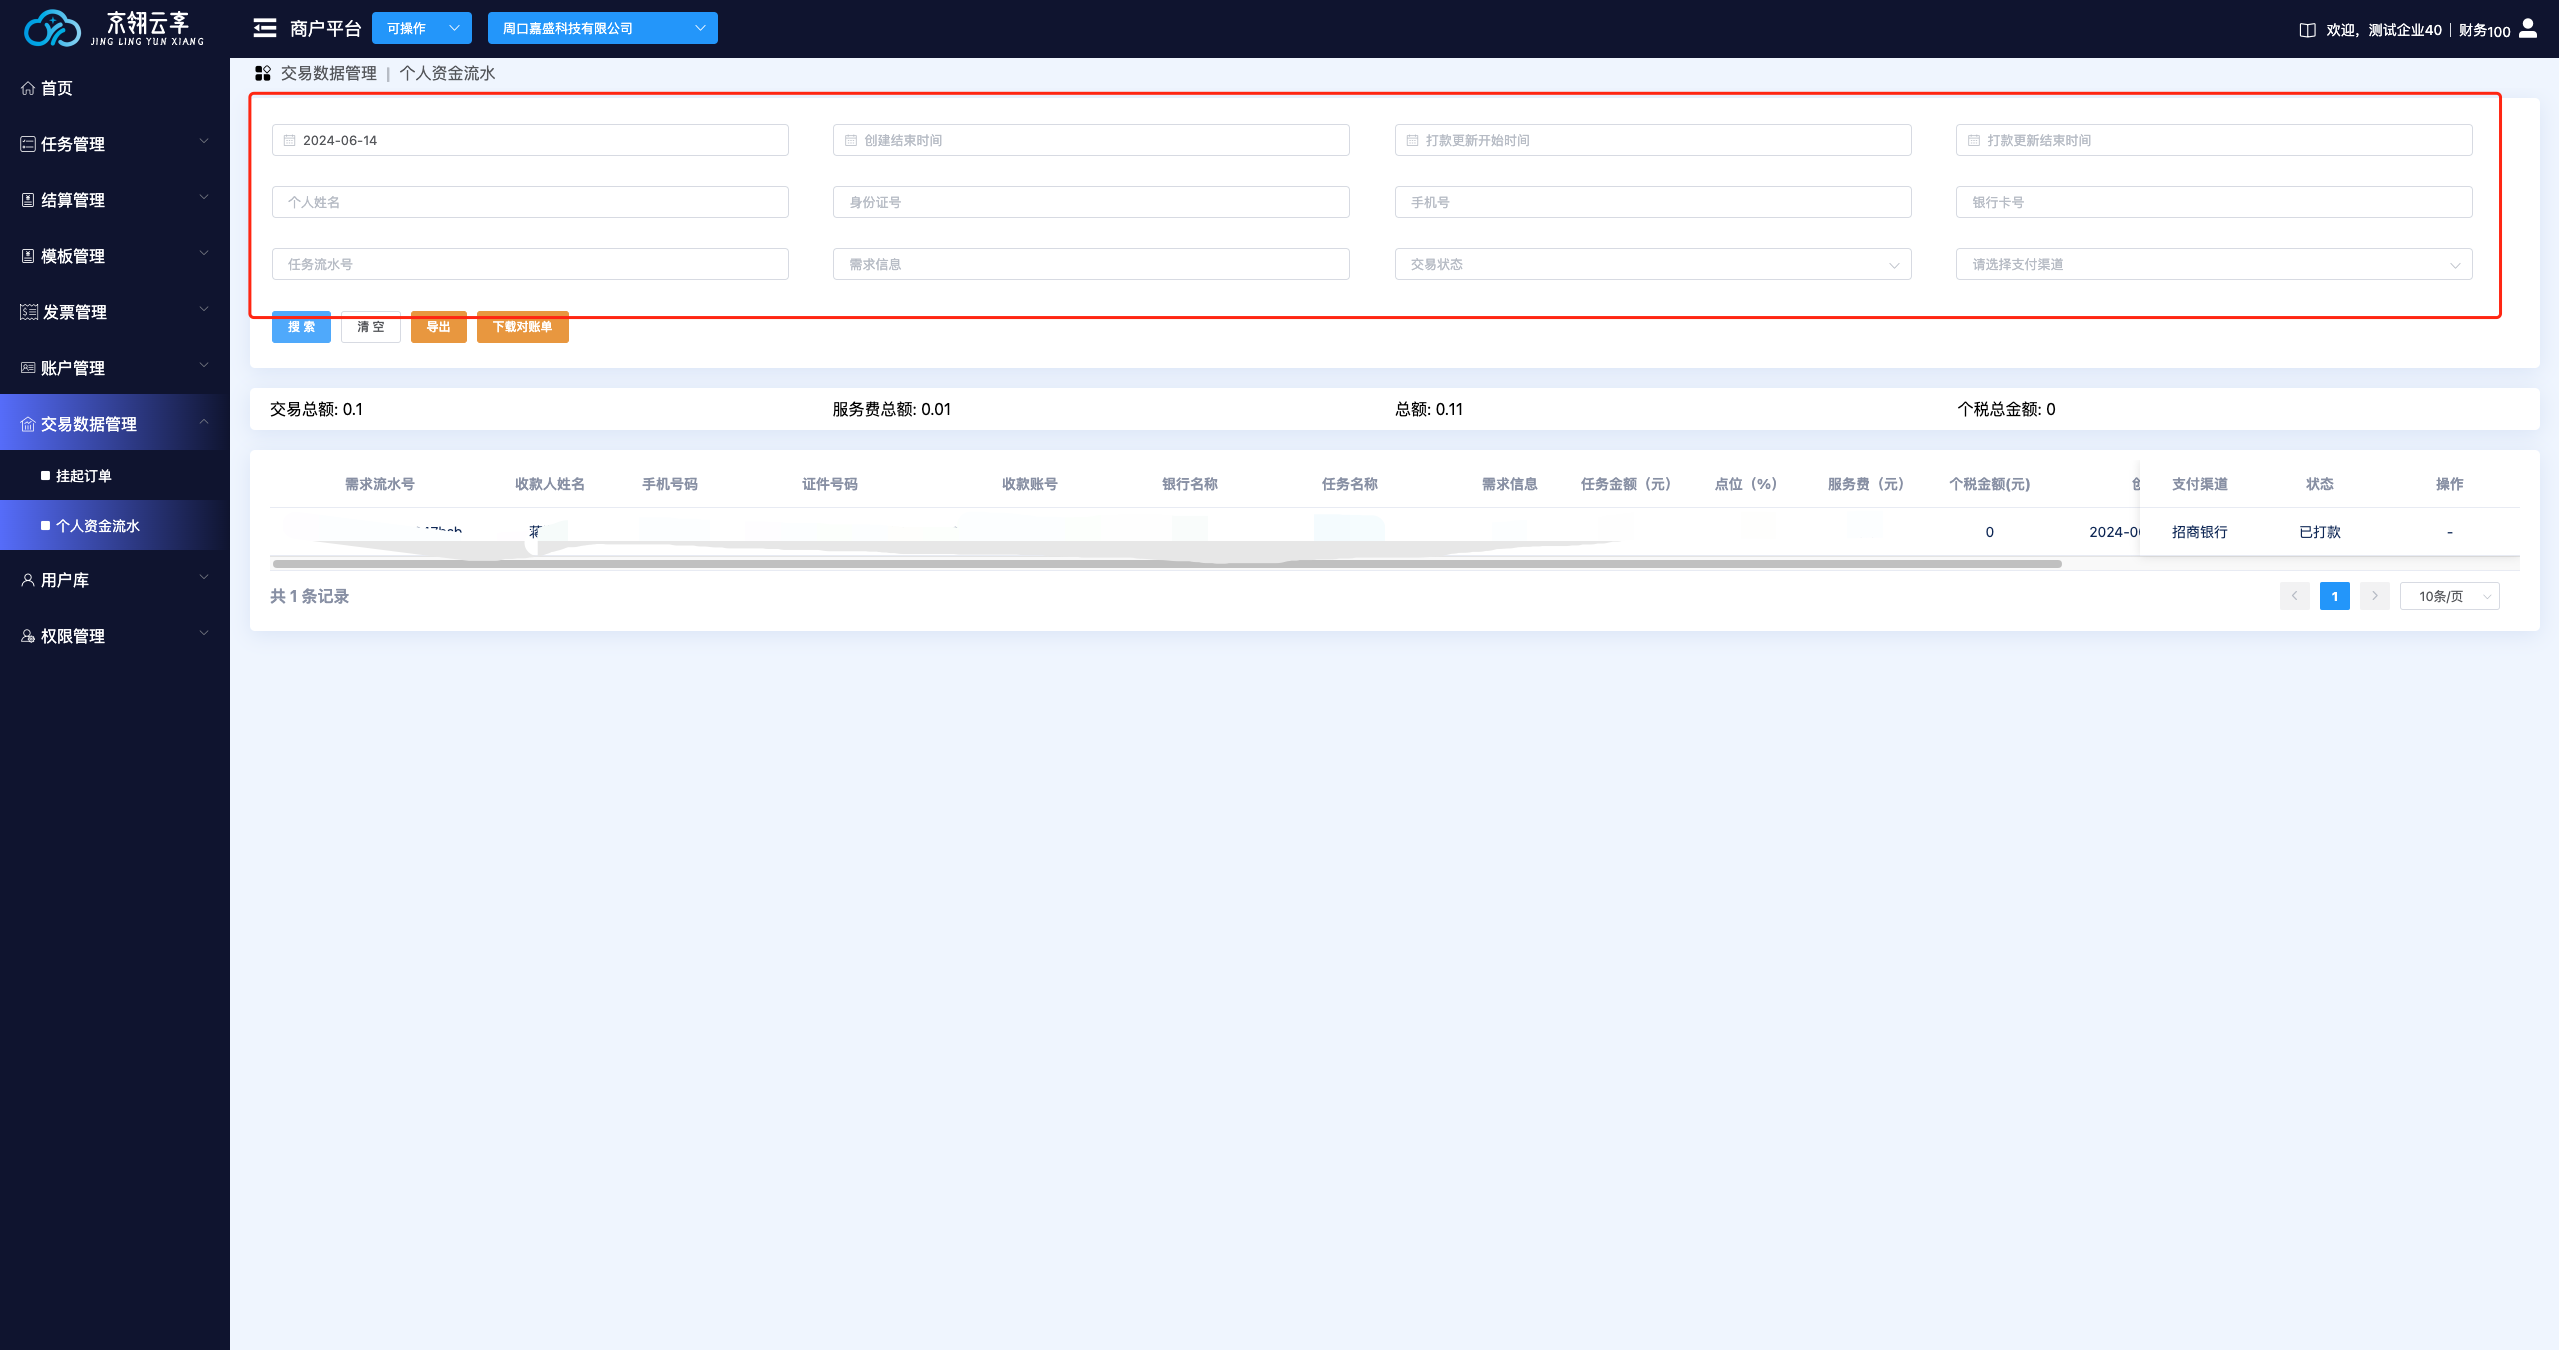The height and width of the screenshot is (1350, 2559).
Task: Open the 请选择支付渠道 dropdown
Action: [x=2214, y=264]
